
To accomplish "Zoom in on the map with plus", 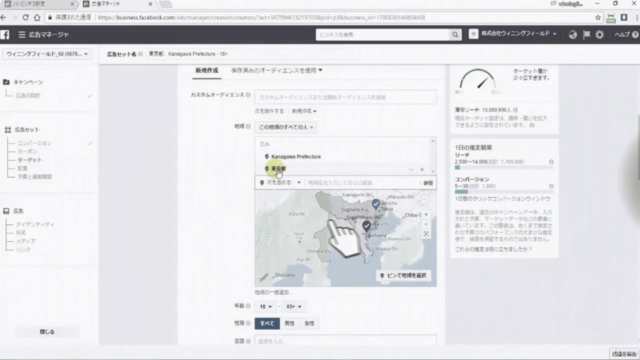I will click(426, 215).
